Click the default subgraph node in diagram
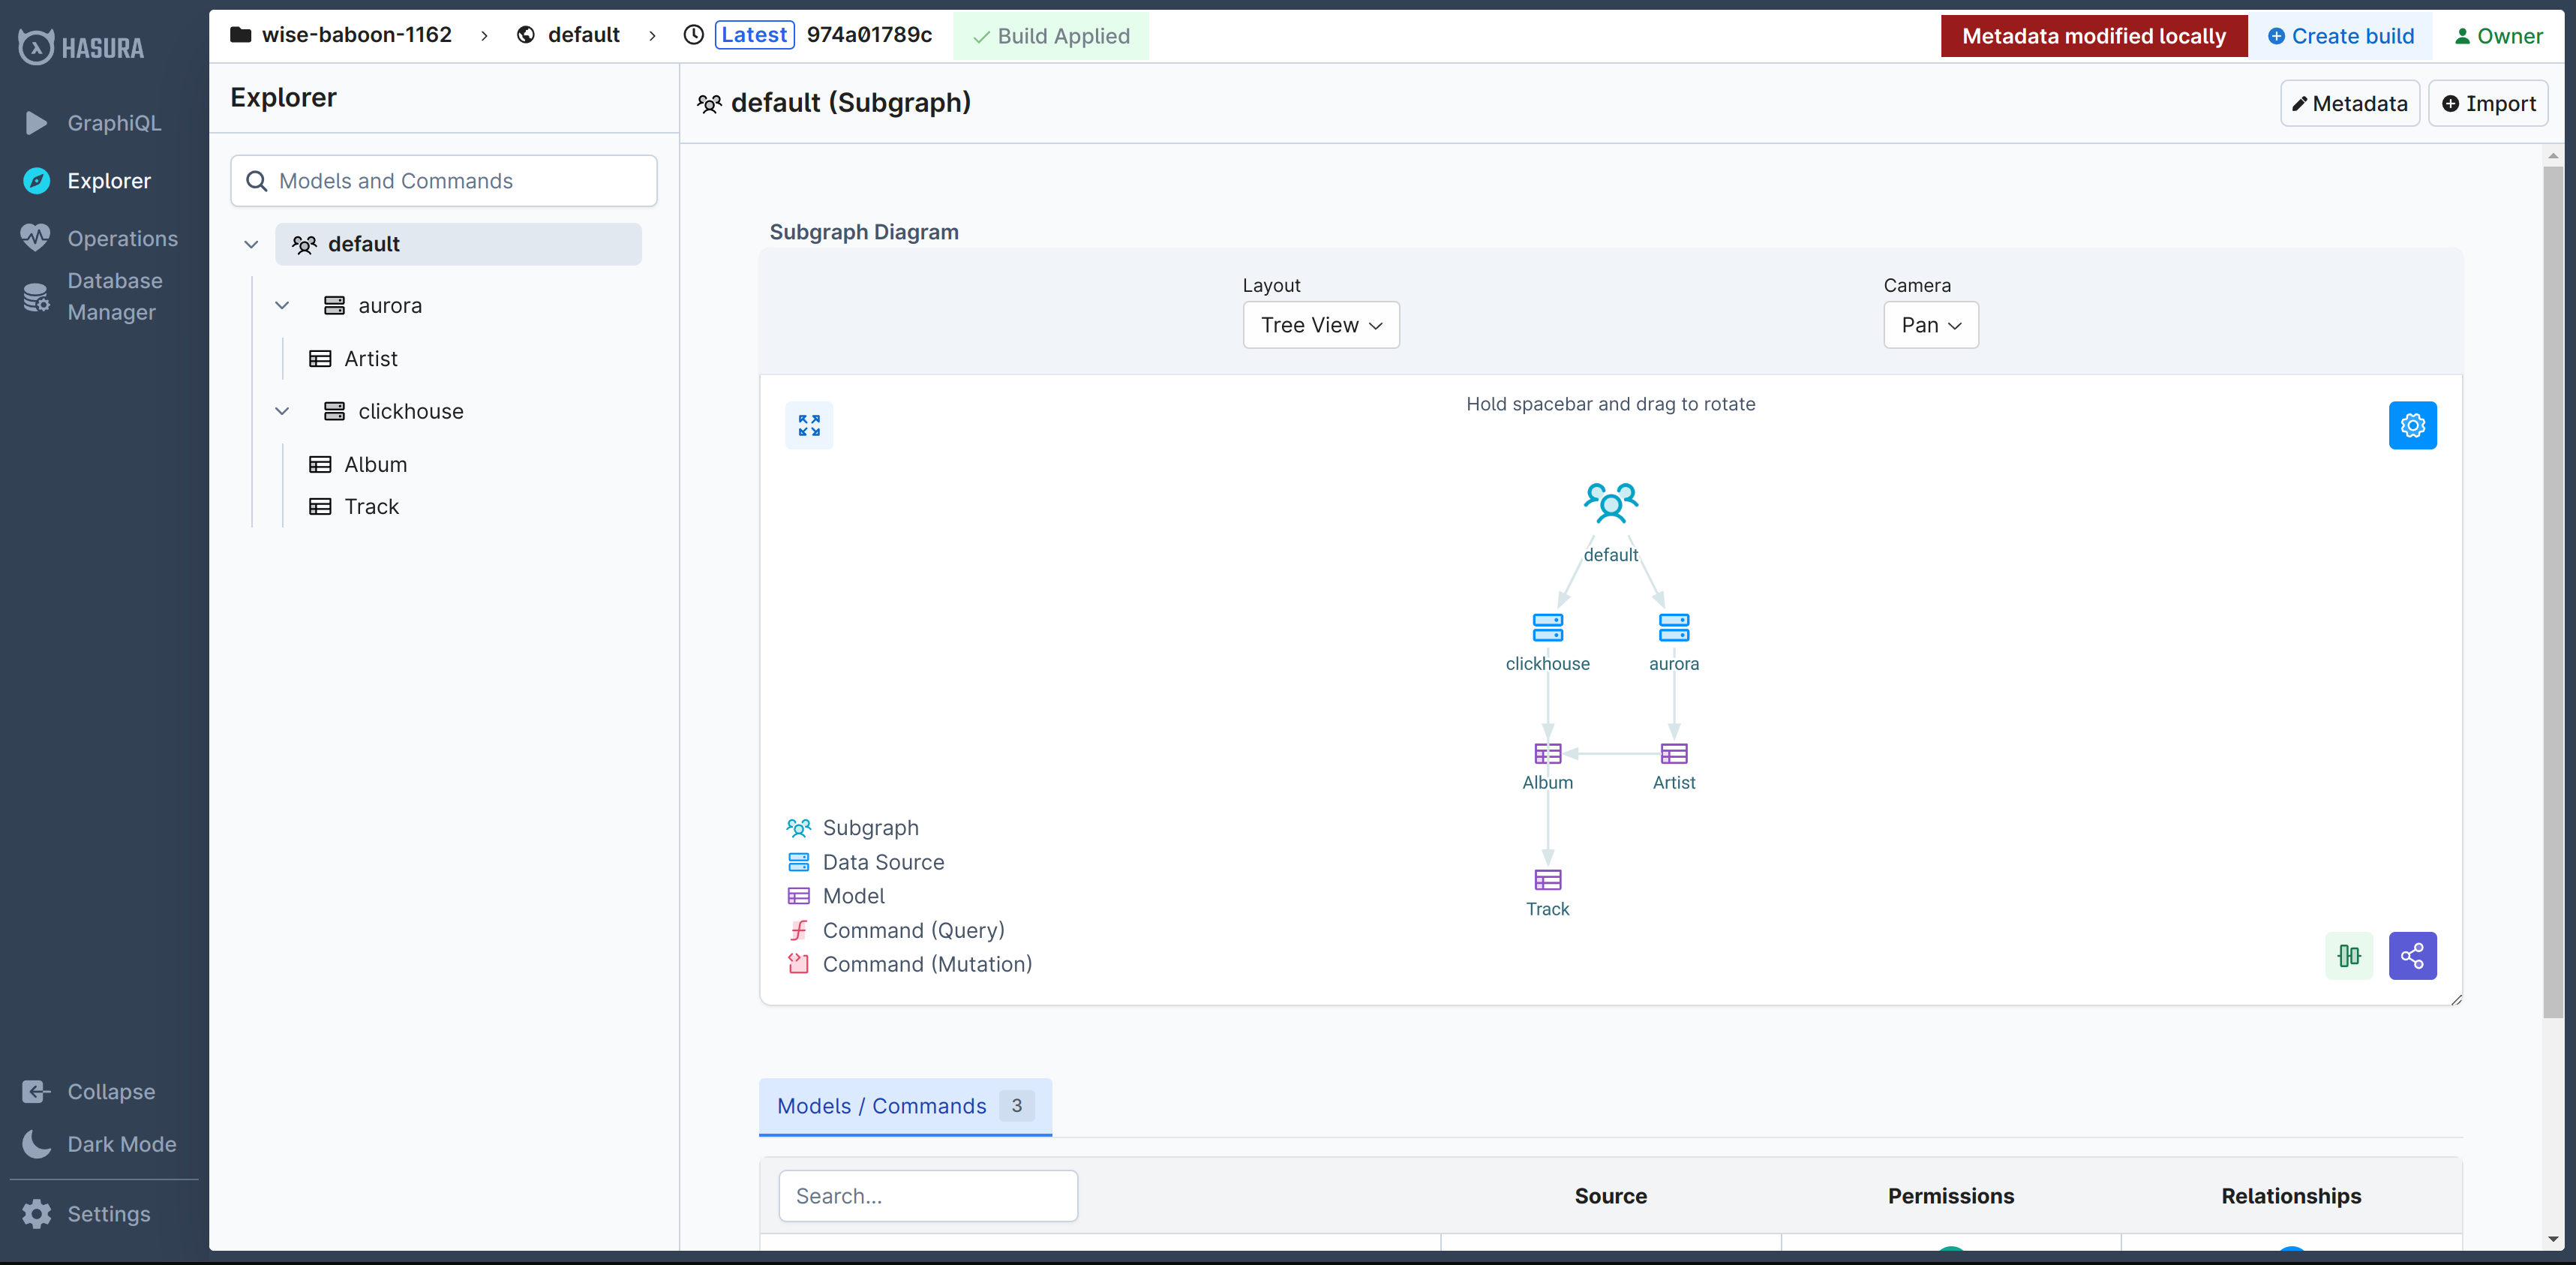 (1610, 504)
